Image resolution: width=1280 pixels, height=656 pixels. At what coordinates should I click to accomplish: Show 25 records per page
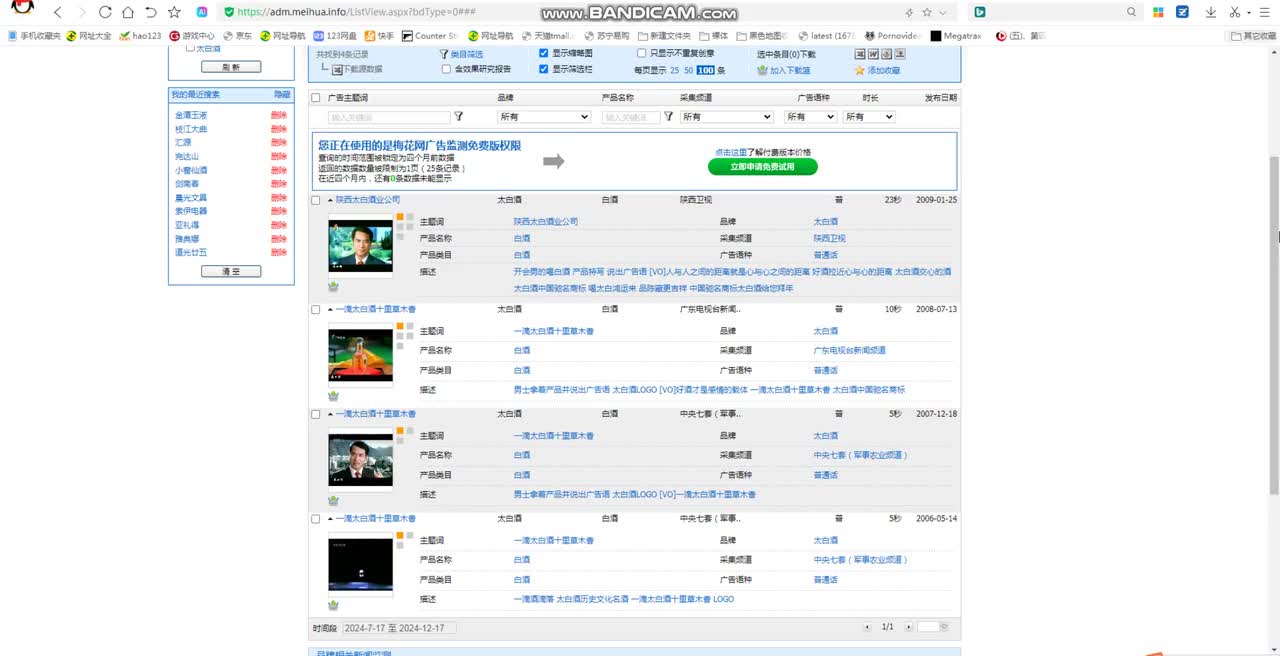pyautogui.click(x=674, y=70)
